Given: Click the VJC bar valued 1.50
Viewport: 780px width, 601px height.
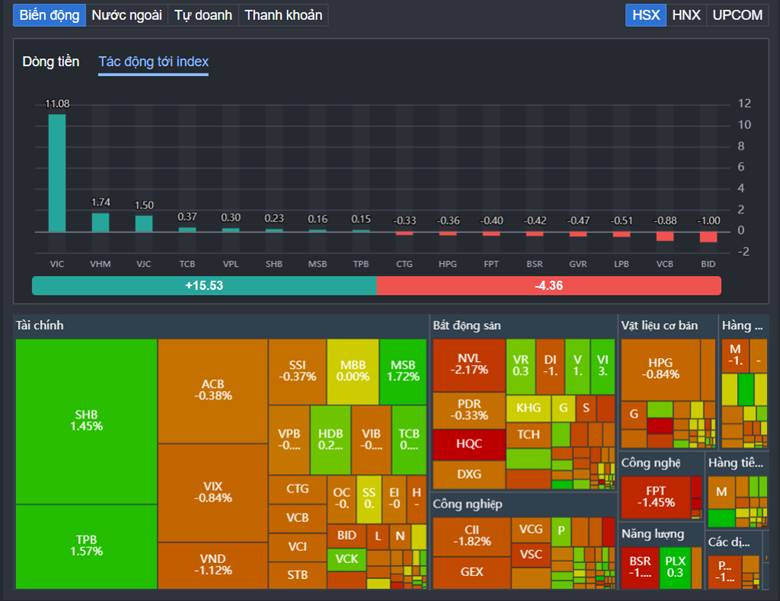Looking at the screenshot, I should click(144, 224).
